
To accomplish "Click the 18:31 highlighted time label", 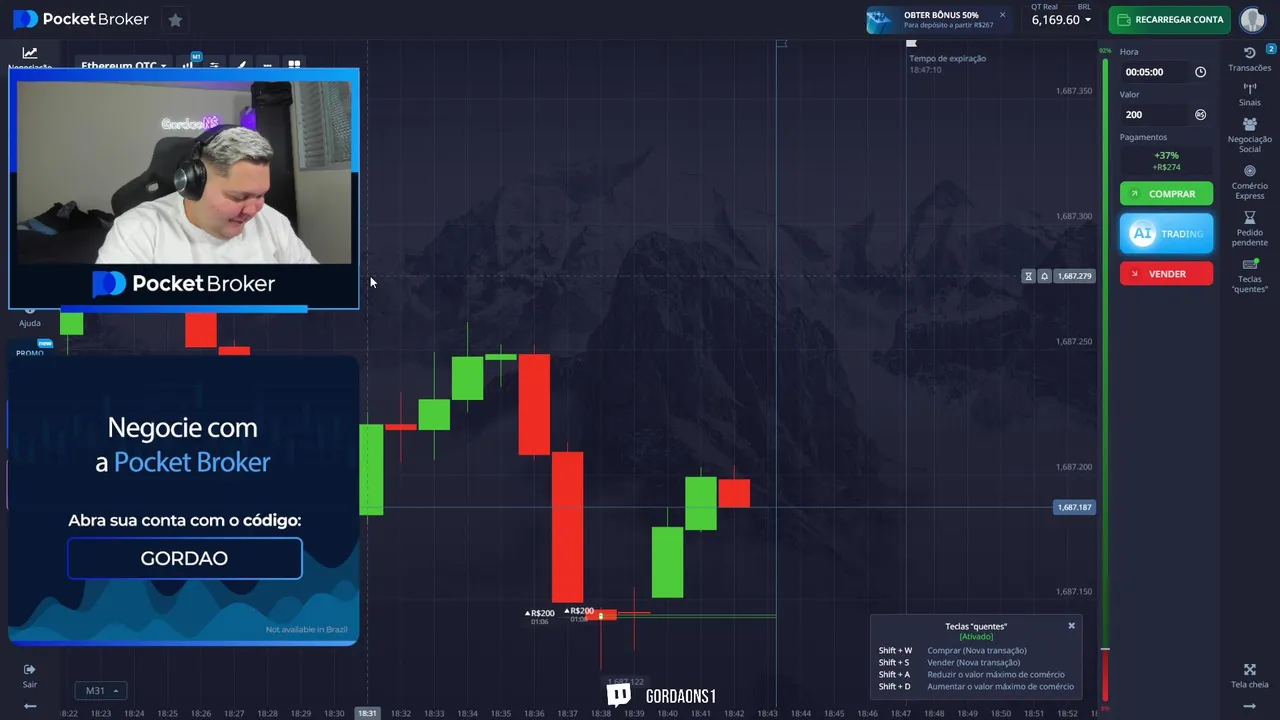I will [367, 713].
